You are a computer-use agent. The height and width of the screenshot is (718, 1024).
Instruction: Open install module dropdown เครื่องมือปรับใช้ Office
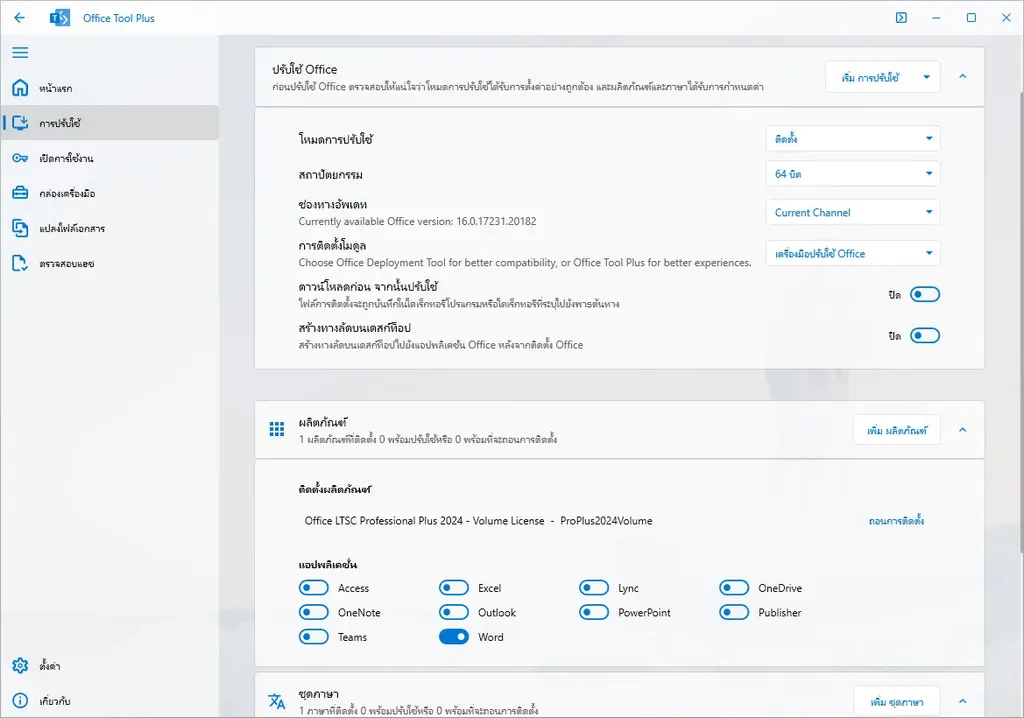(853, 253)
